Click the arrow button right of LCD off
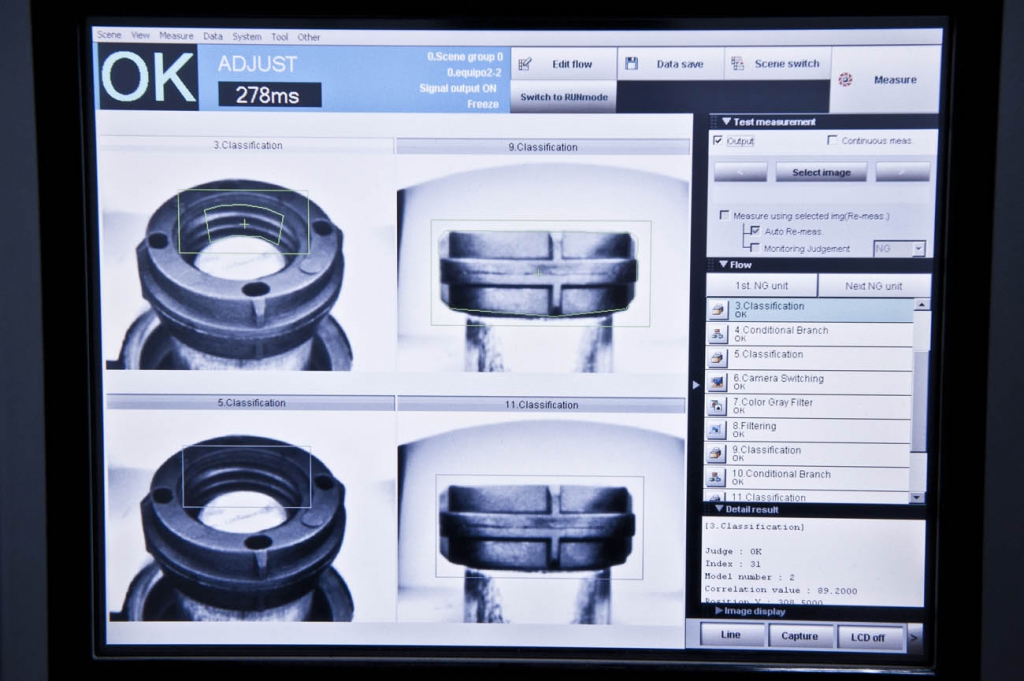Screen dimensions: 1024x681 click(x=914, y=637)
